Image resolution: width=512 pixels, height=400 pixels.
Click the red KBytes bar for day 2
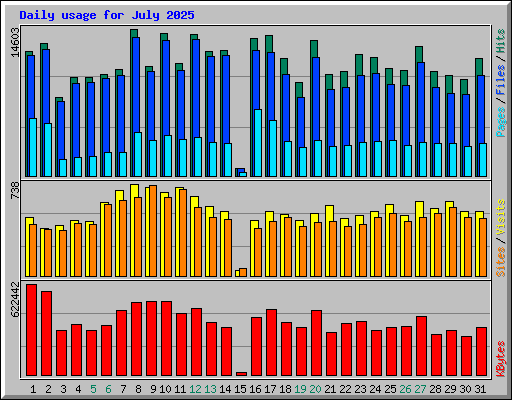coord(47,333)
